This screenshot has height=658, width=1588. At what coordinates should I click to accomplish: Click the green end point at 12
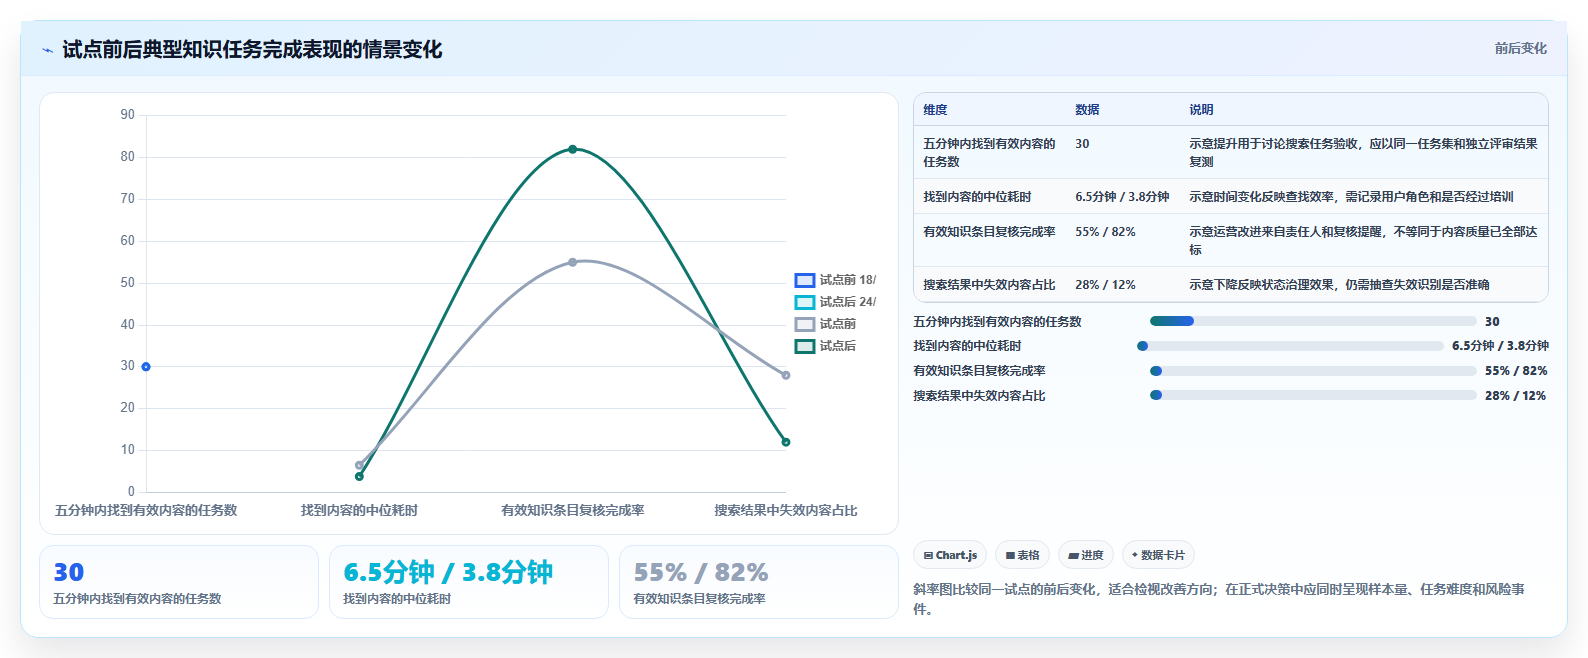tap(785, 442)
